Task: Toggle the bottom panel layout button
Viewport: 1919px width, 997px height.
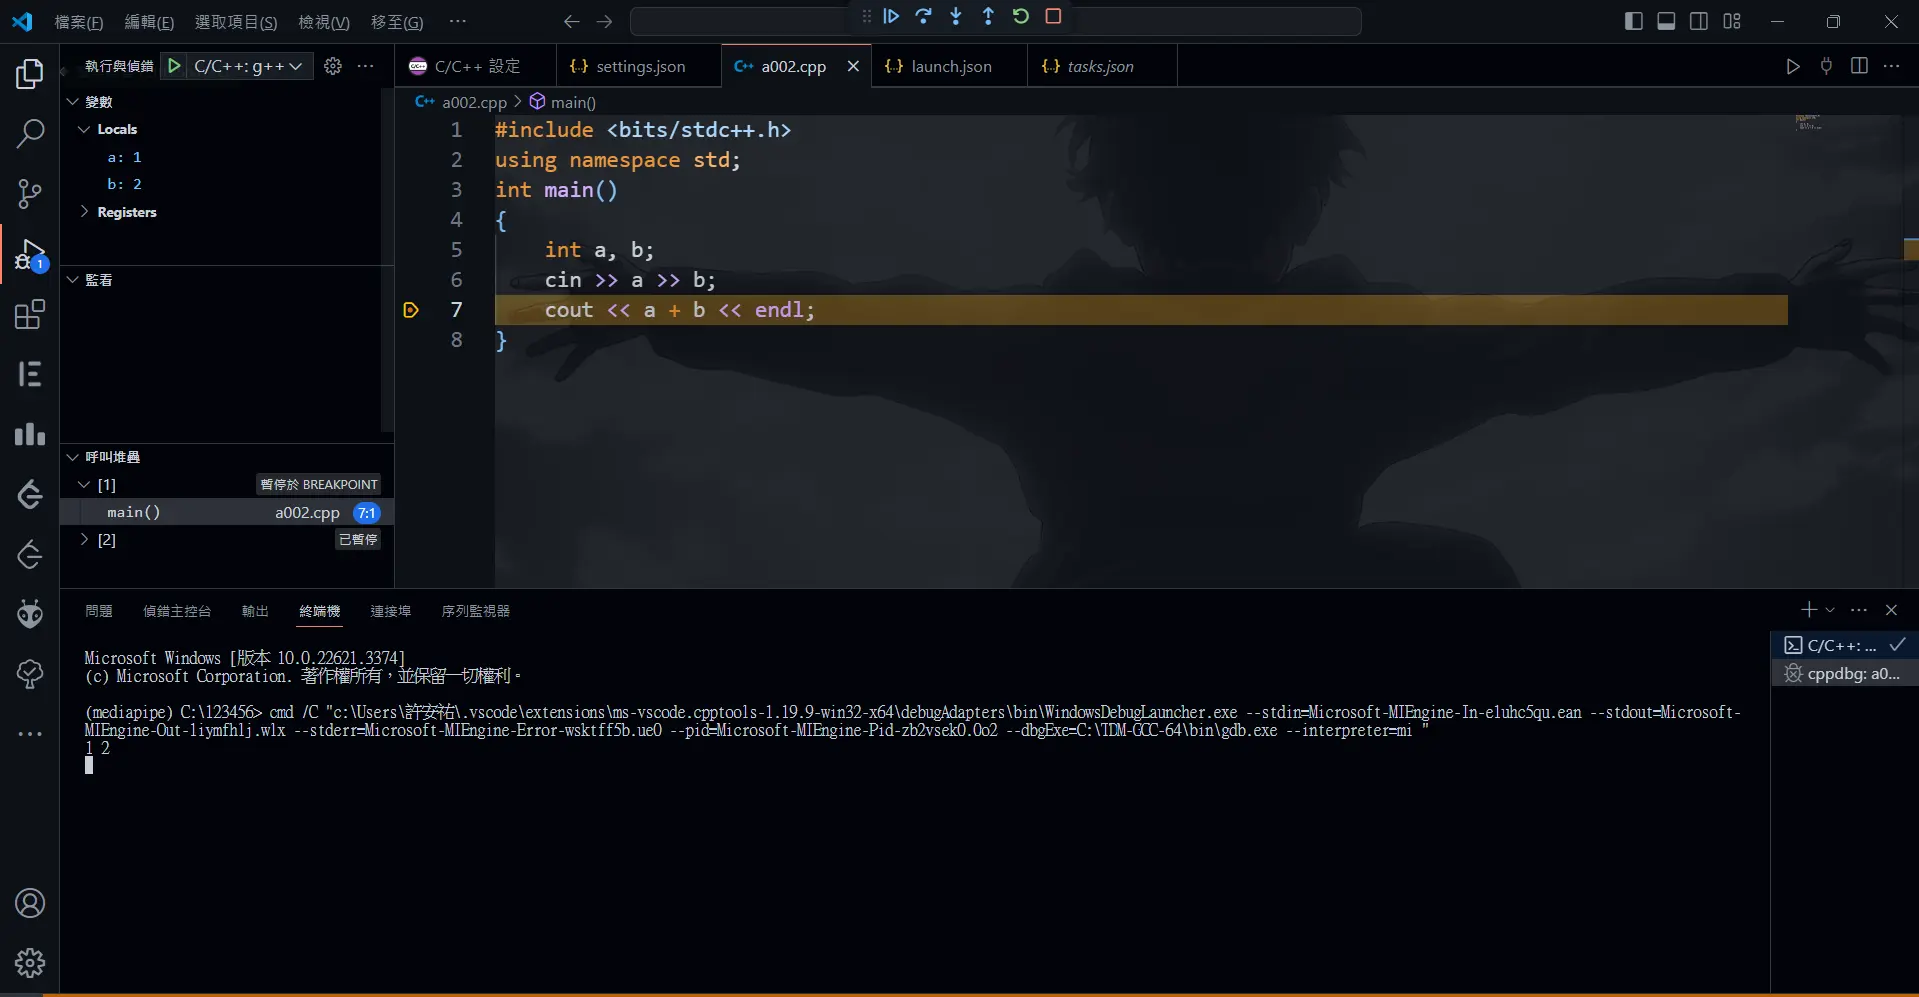Action: pos(1666,21)
